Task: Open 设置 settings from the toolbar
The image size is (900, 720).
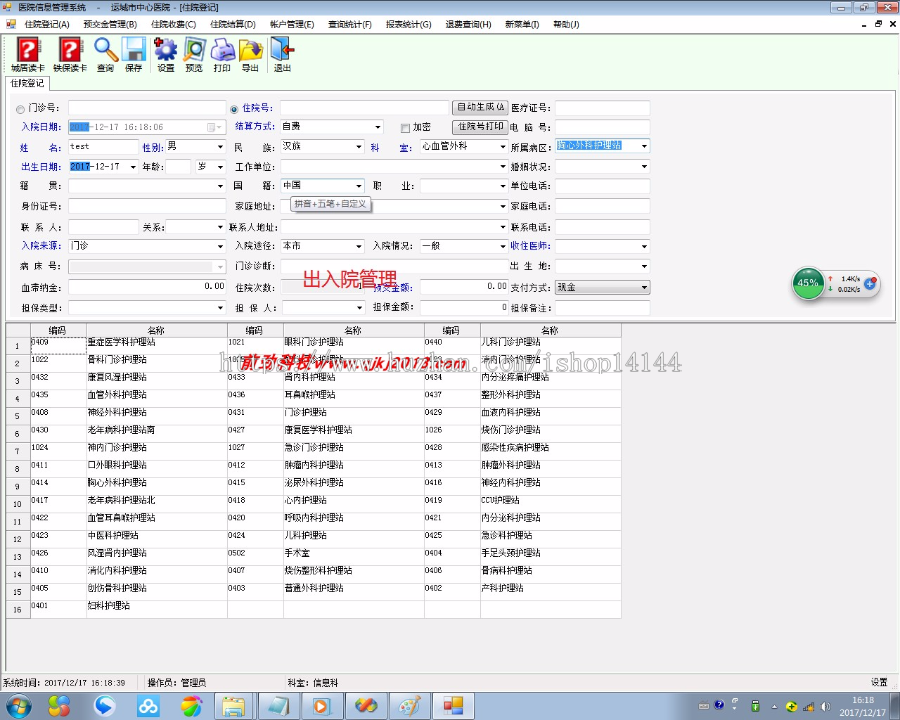Action: [164, 50]
